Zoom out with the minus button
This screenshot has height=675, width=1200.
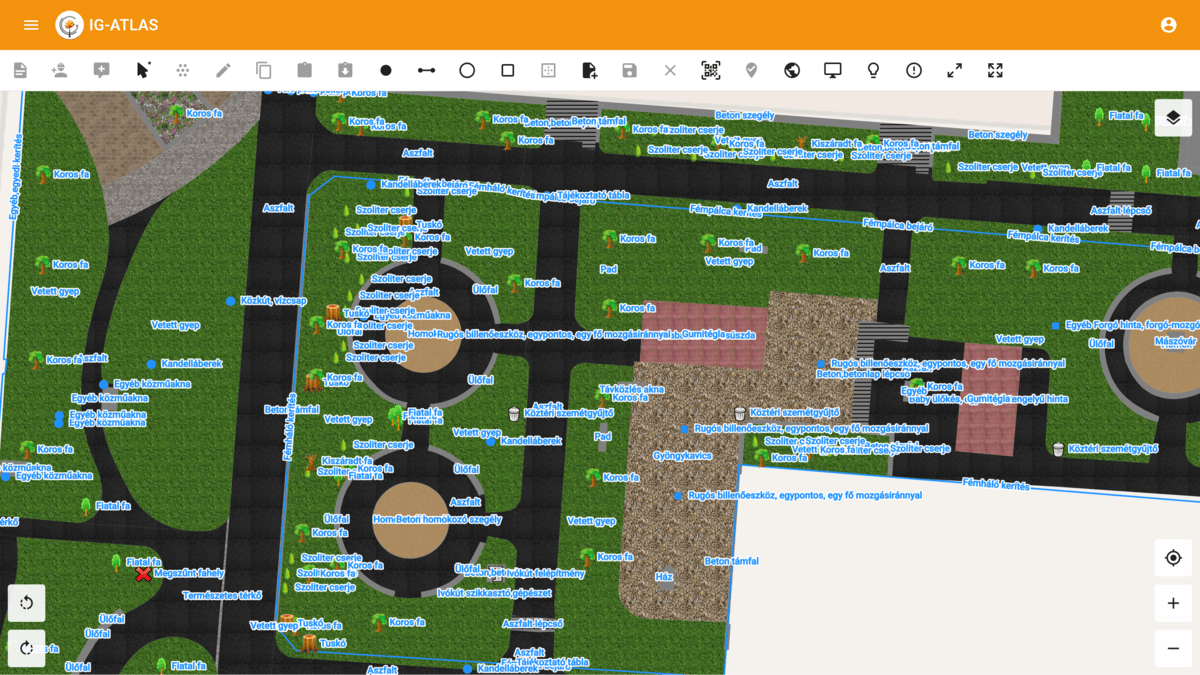1173,649
